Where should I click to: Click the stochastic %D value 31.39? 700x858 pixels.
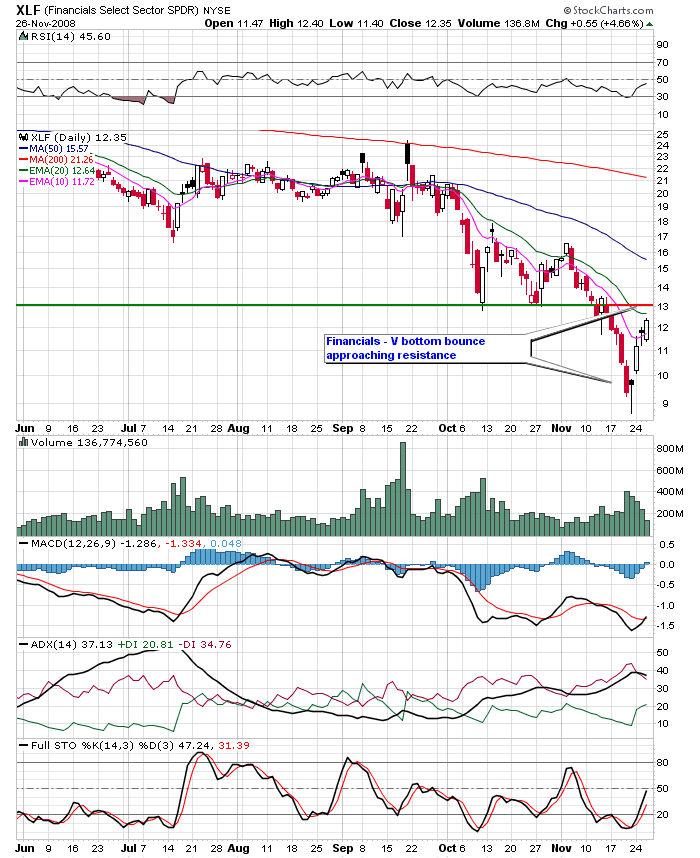pos(234,746)
